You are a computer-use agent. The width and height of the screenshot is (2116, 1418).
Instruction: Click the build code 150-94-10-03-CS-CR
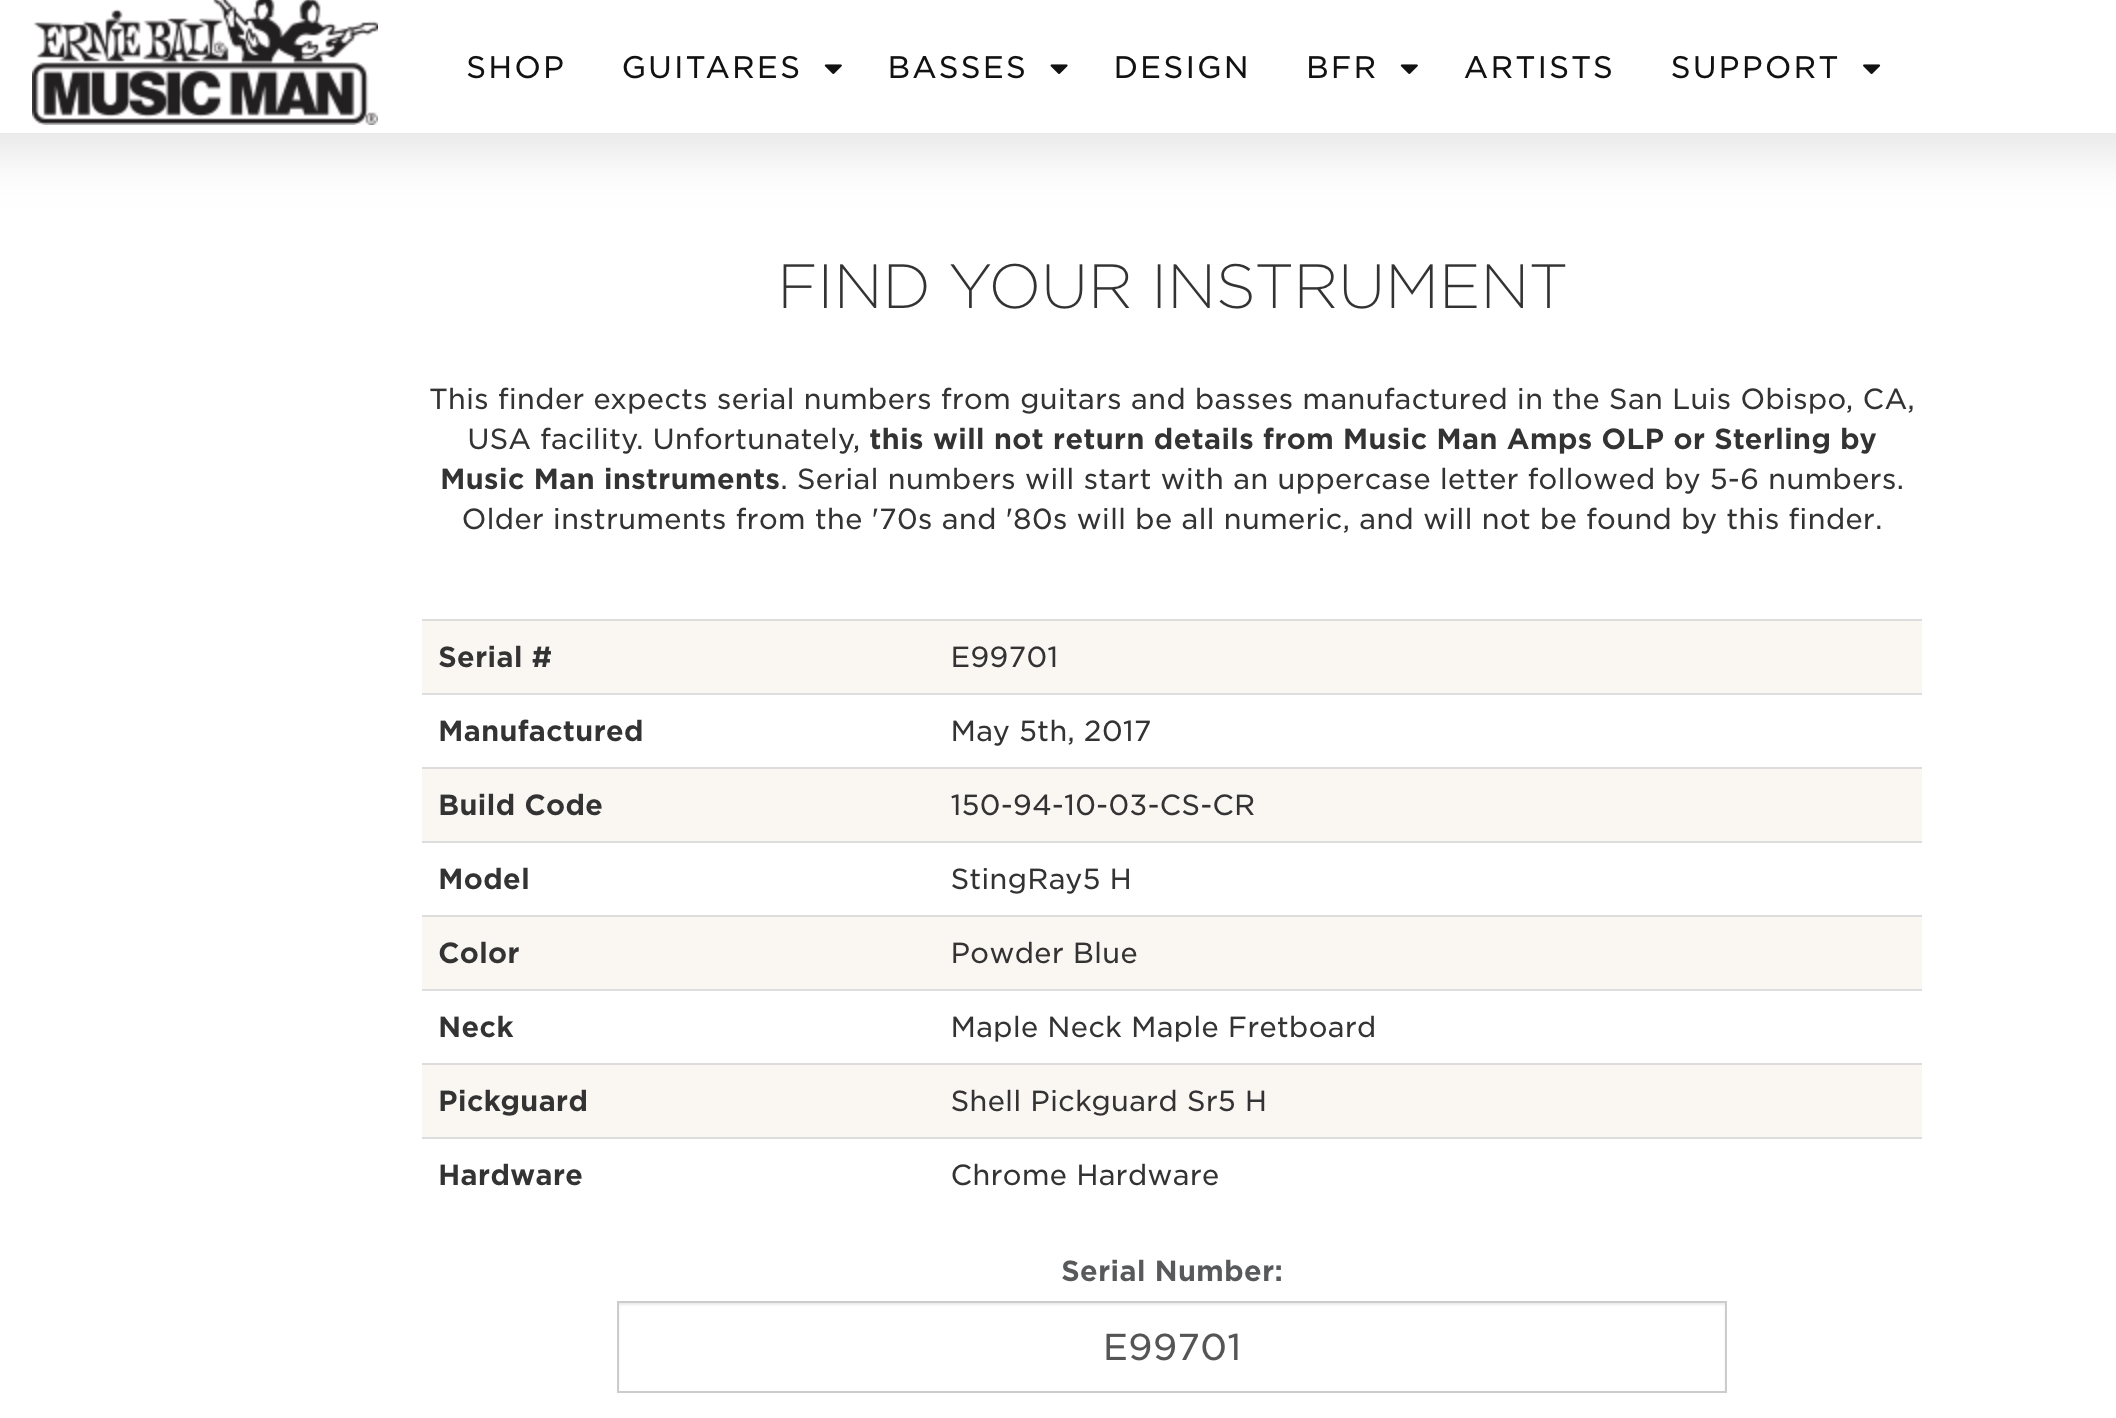pyautogui.click(x=1102, y=805)
